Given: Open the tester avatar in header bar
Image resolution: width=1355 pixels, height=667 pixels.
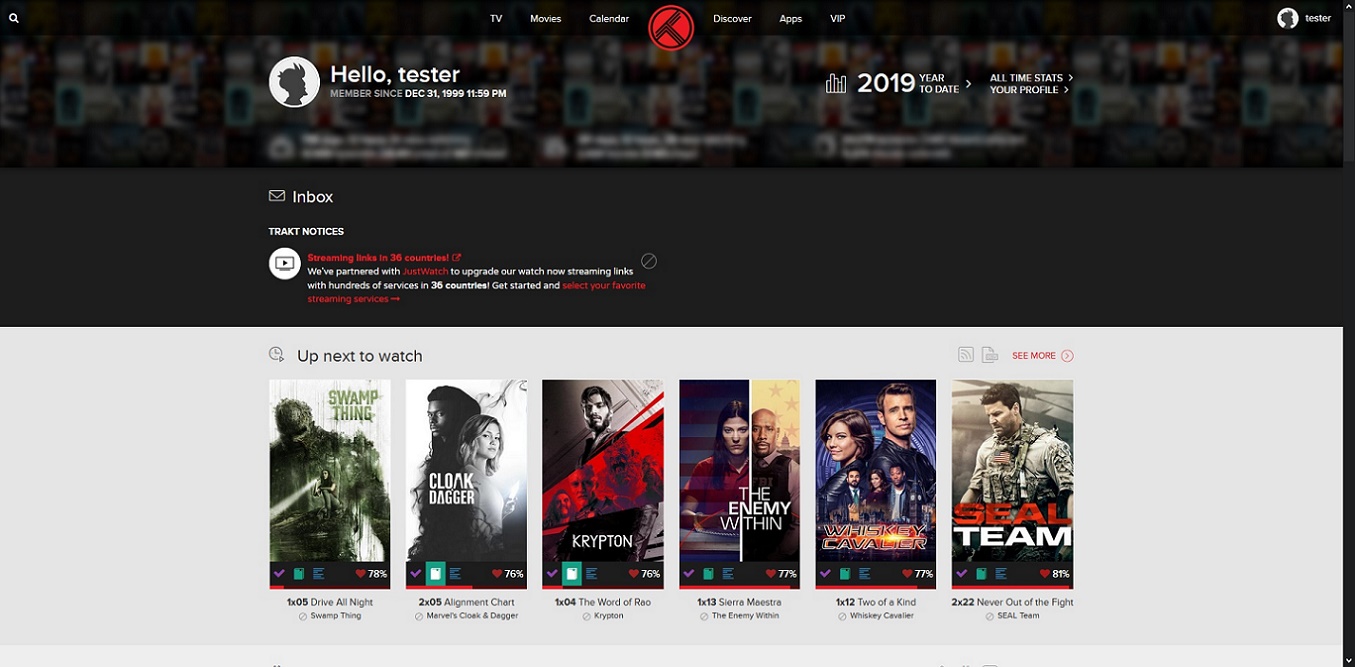Looking at the screenshot, I should coord(1288,18).
